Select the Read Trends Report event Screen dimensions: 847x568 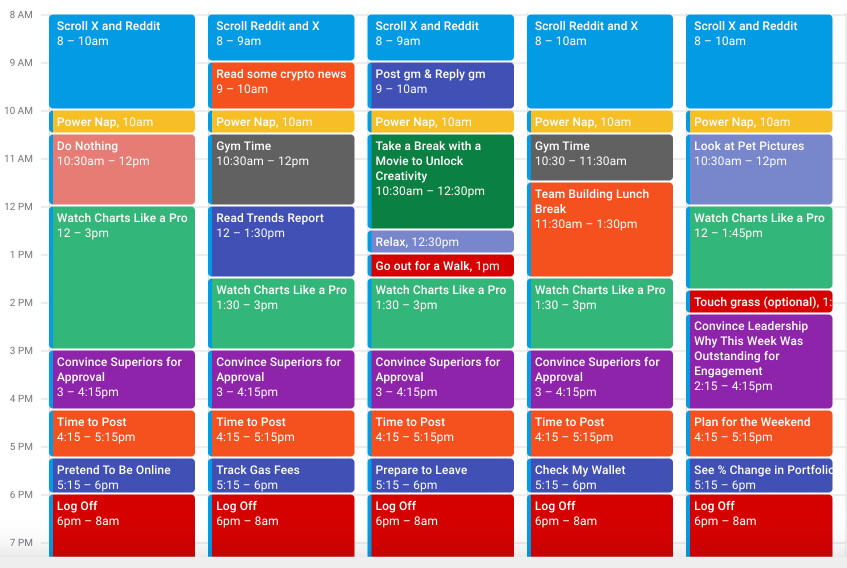pyautogui.click(x=281, y=241)
